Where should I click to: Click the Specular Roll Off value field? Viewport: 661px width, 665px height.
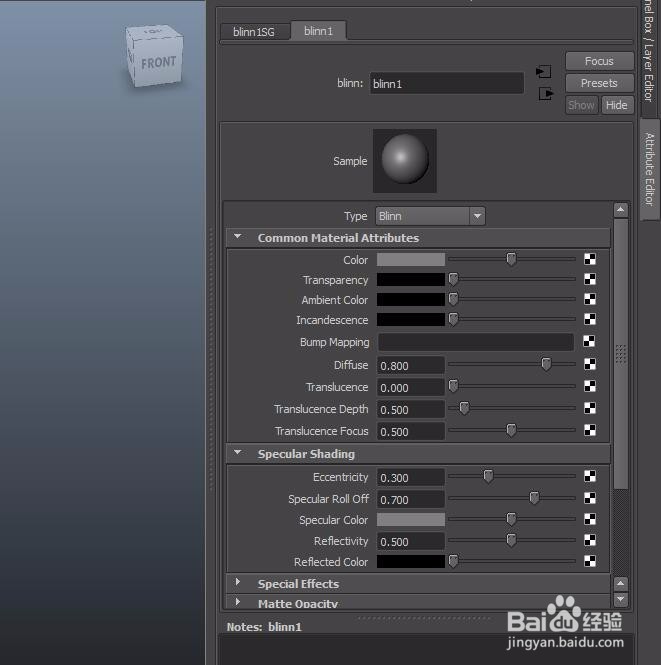[x=411, y=500]
